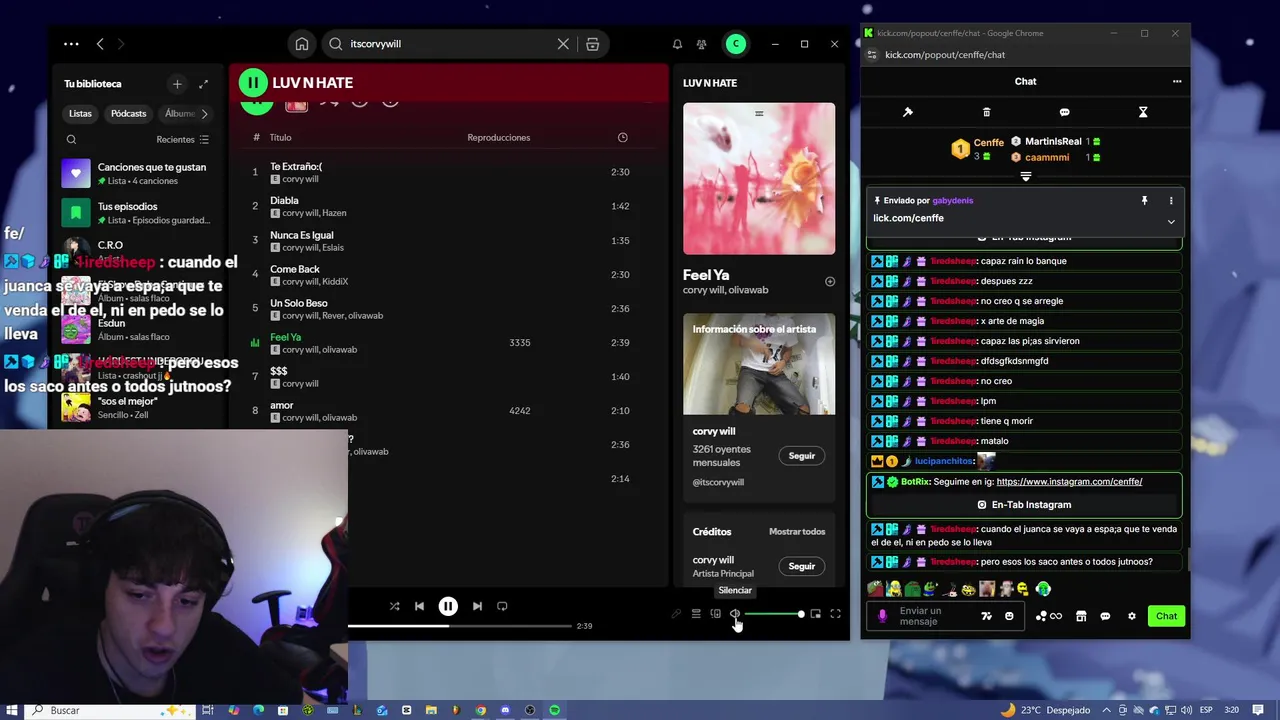Open pinned message three-dot options

[x=1171, y=201]
